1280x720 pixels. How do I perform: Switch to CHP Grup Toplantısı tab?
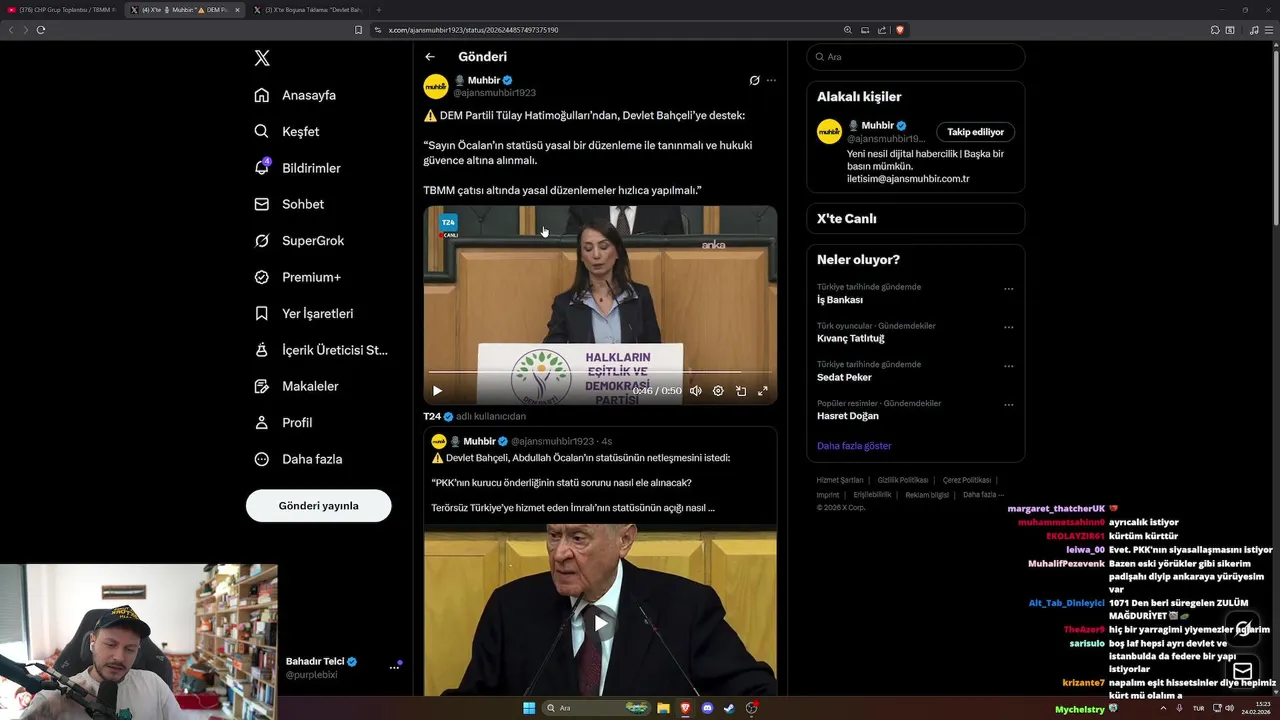click(x=62, y=10)
